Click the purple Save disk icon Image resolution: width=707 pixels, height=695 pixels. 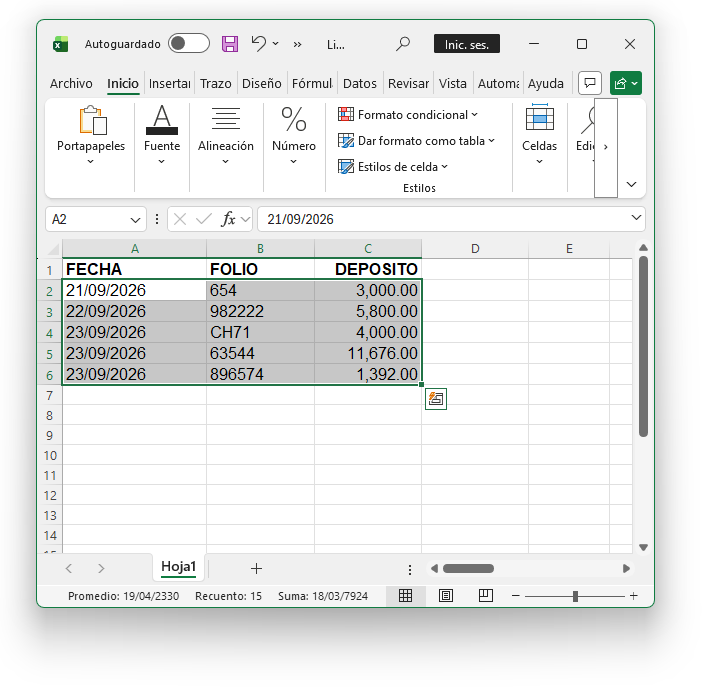230,44
